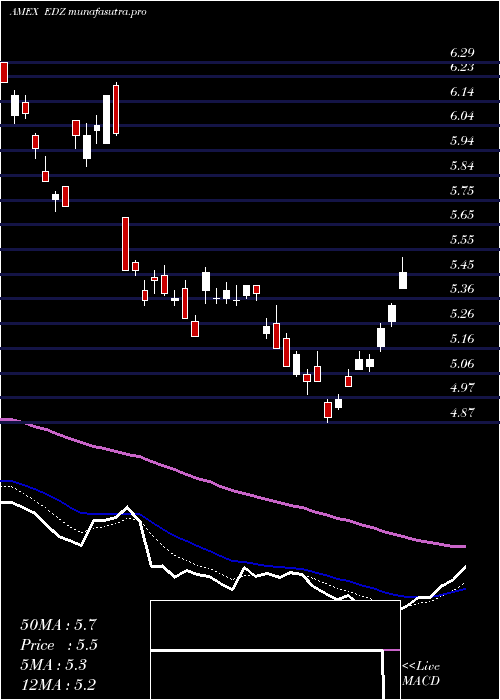Click the 5.26 price axis label

pos(462,314)
